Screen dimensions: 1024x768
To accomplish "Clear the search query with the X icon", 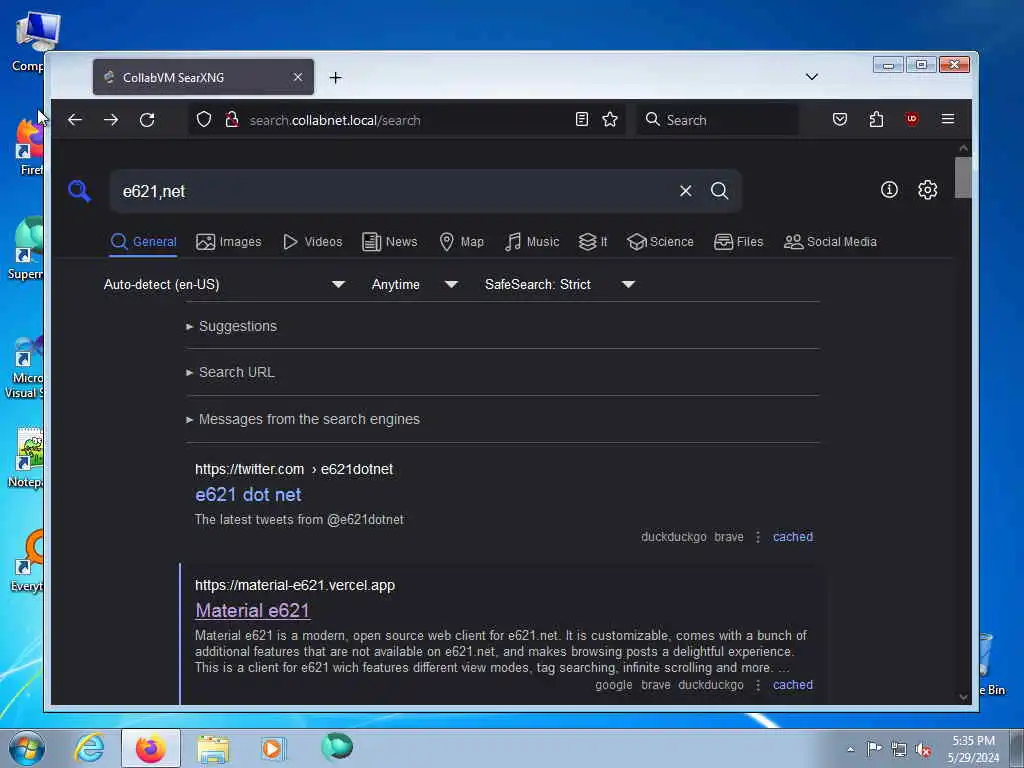I will [x=686, y=191].
